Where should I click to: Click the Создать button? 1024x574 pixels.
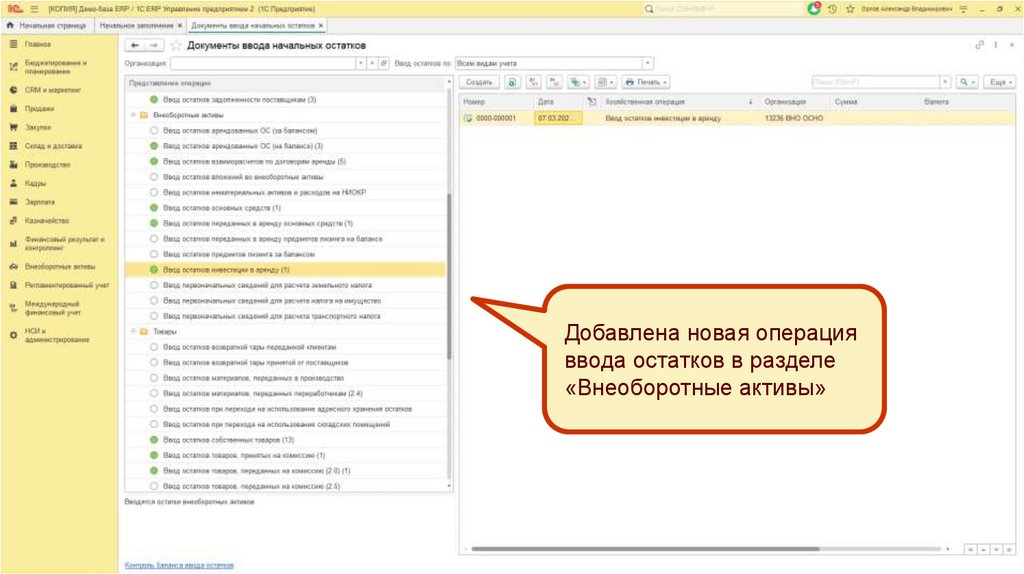tap(479, 82)
